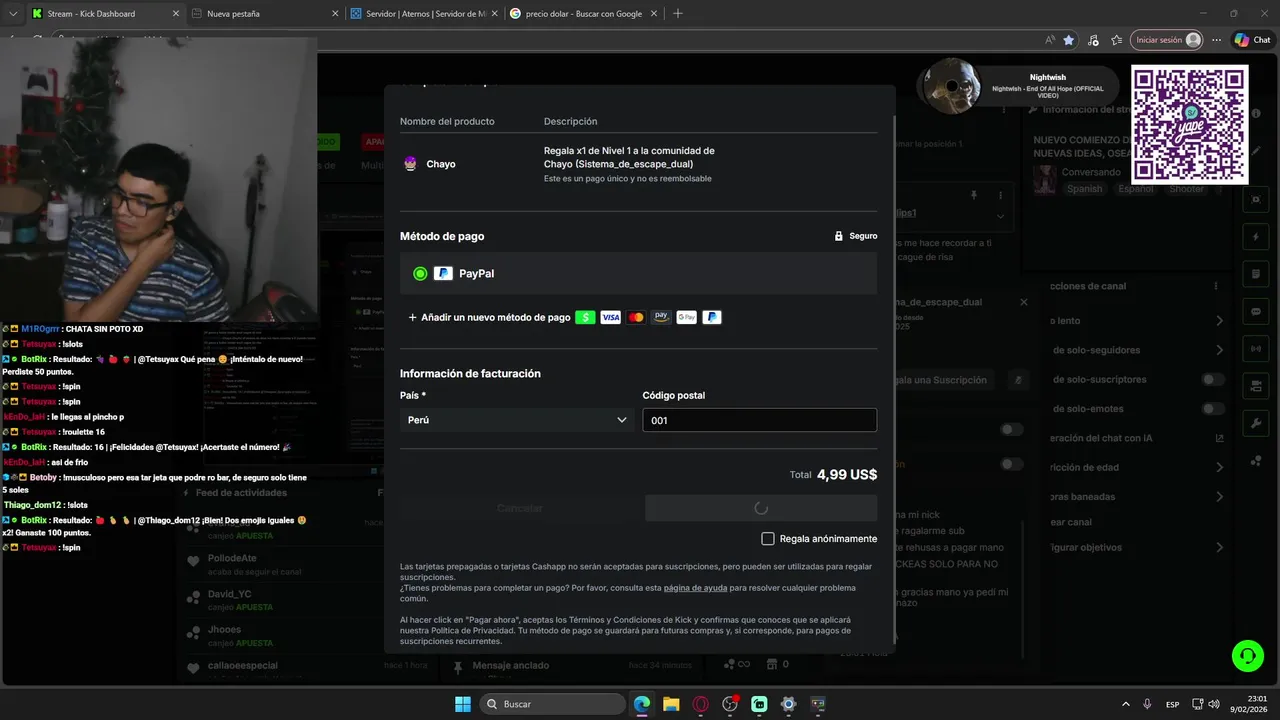Open File Explorer from taskbar
Viewport: 1280px width, 720px height.
coord(671,704)
